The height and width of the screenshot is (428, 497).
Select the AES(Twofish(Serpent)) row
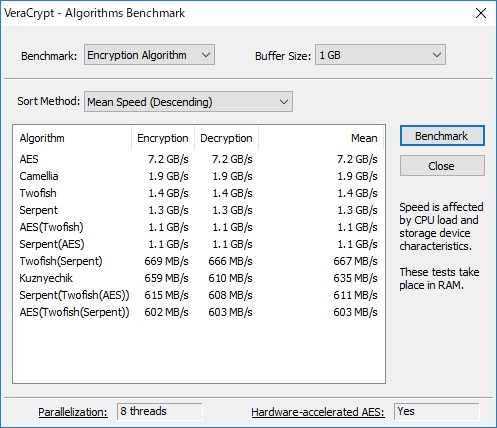(199, 312)
